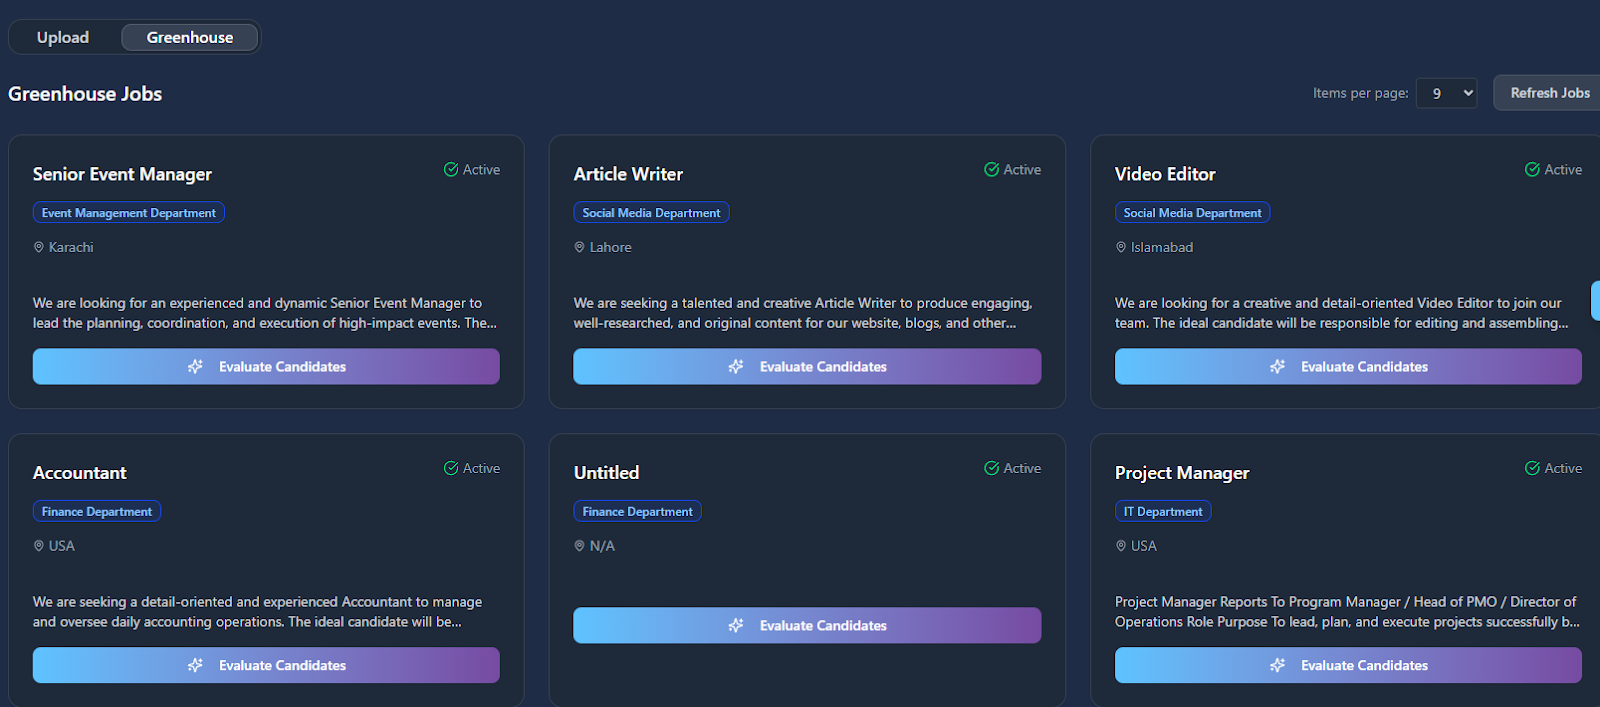Click the Lahore location pin icon
The width and height of the screenshot is (1600, 707).
[579, 247]
